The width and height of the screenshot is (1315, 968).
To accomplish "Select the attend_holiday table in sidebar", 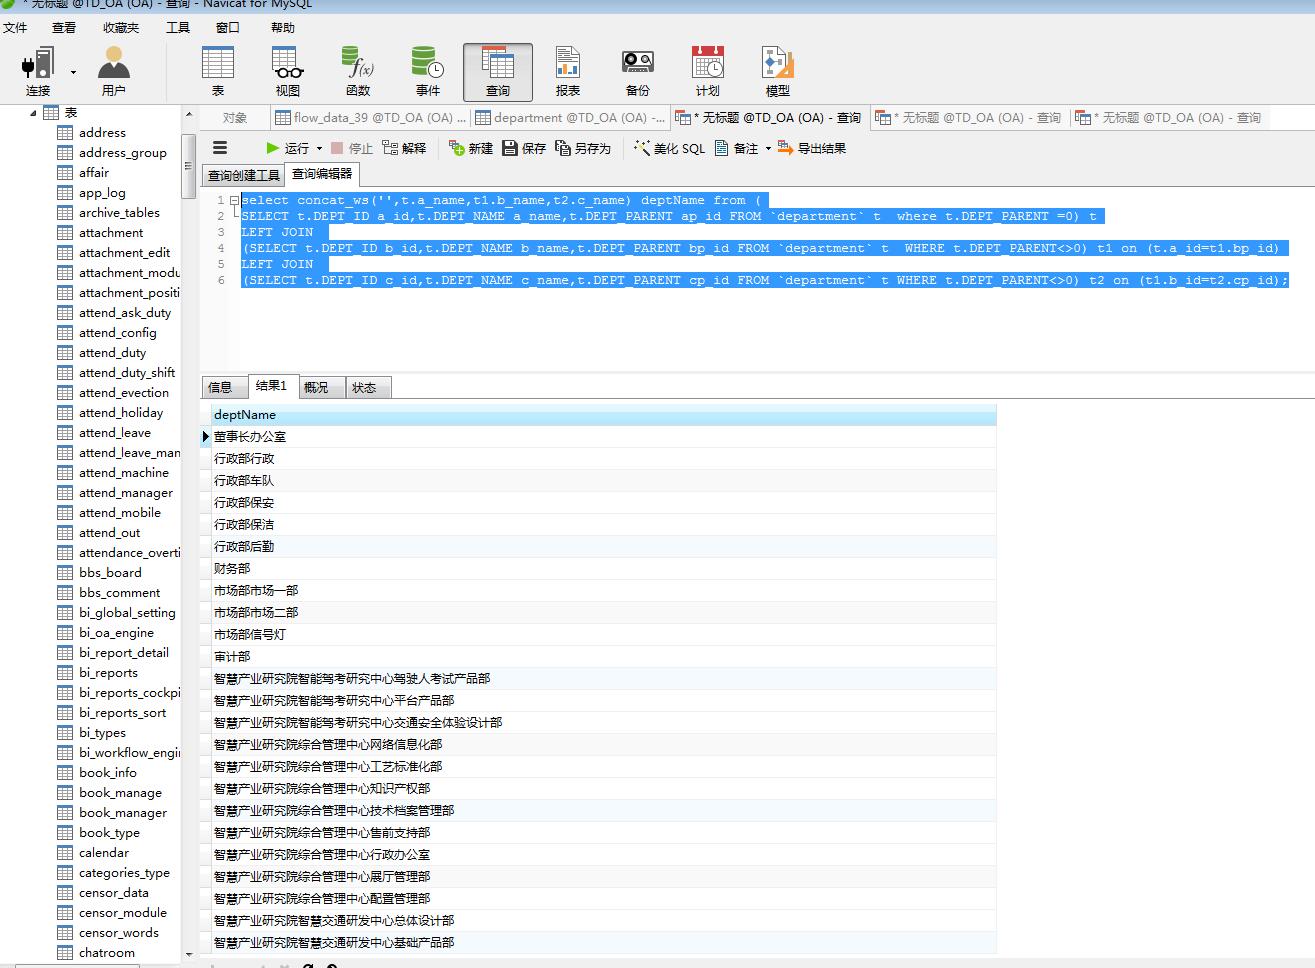I will tap(120, 412).
